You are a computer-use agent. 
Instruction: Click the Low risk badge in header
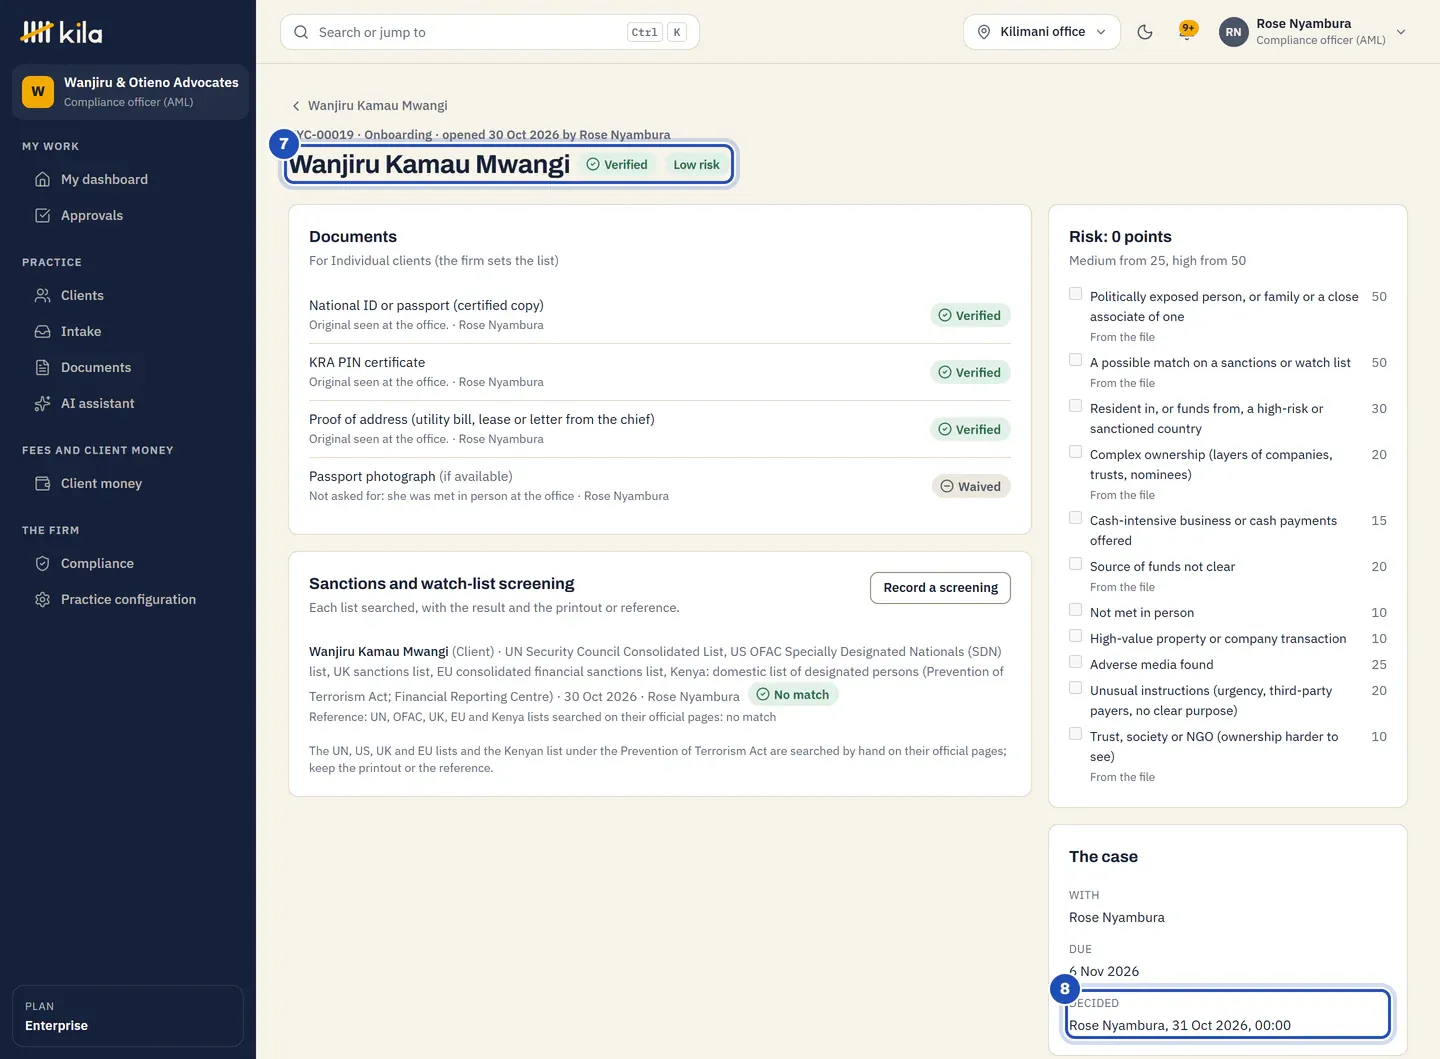pos(696,165)
